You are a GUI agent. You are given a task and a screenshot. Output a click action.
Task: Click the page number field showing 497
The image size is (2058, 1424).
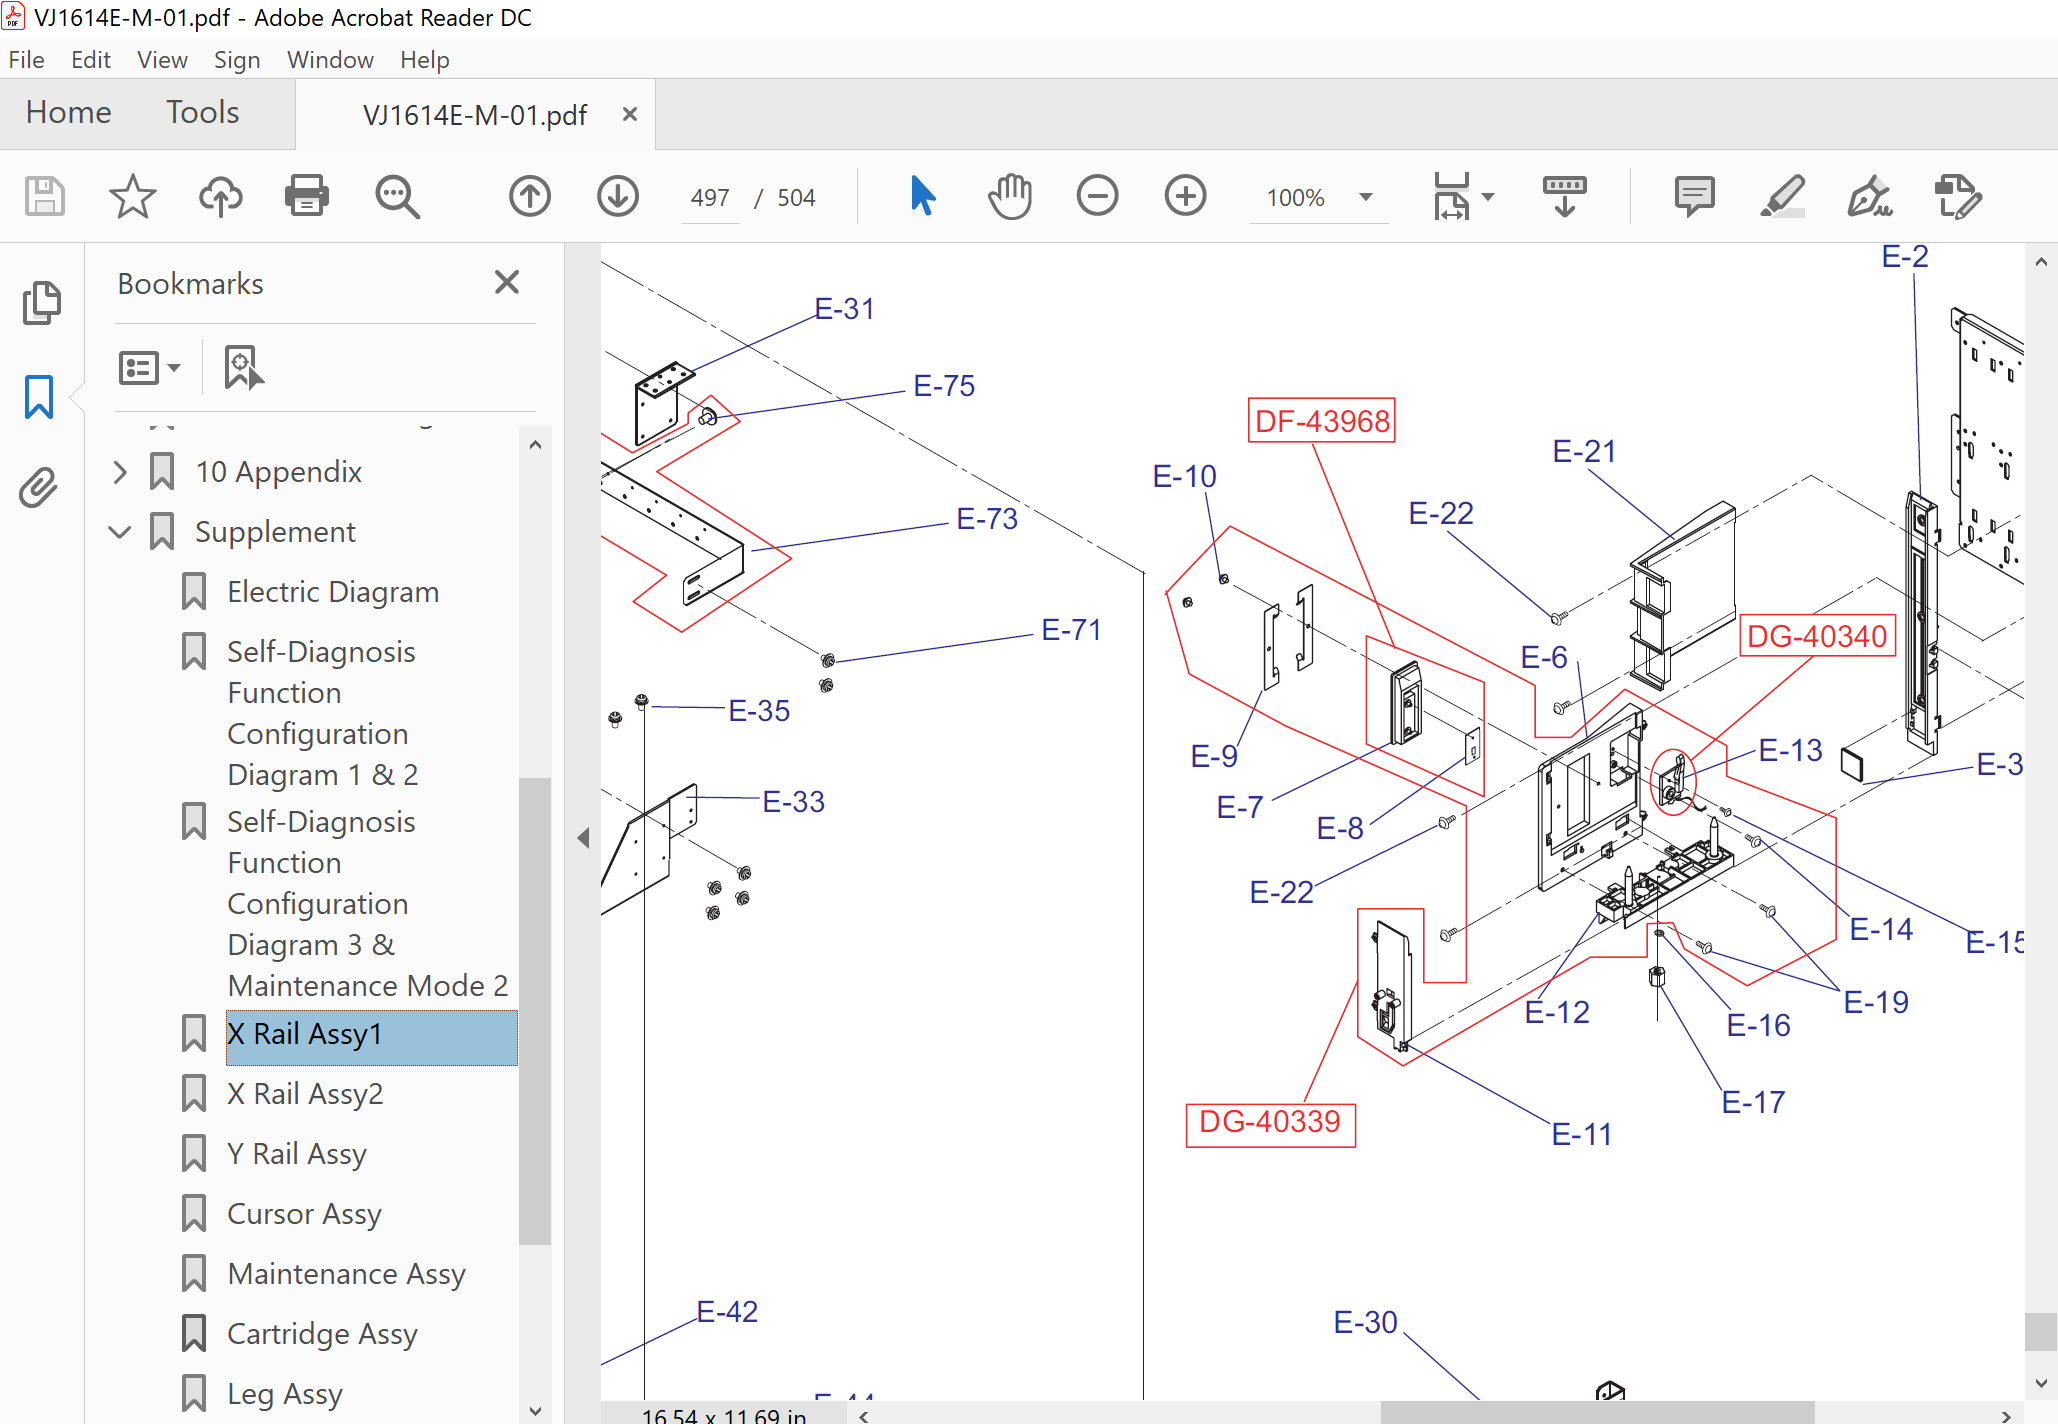point(710,197)
